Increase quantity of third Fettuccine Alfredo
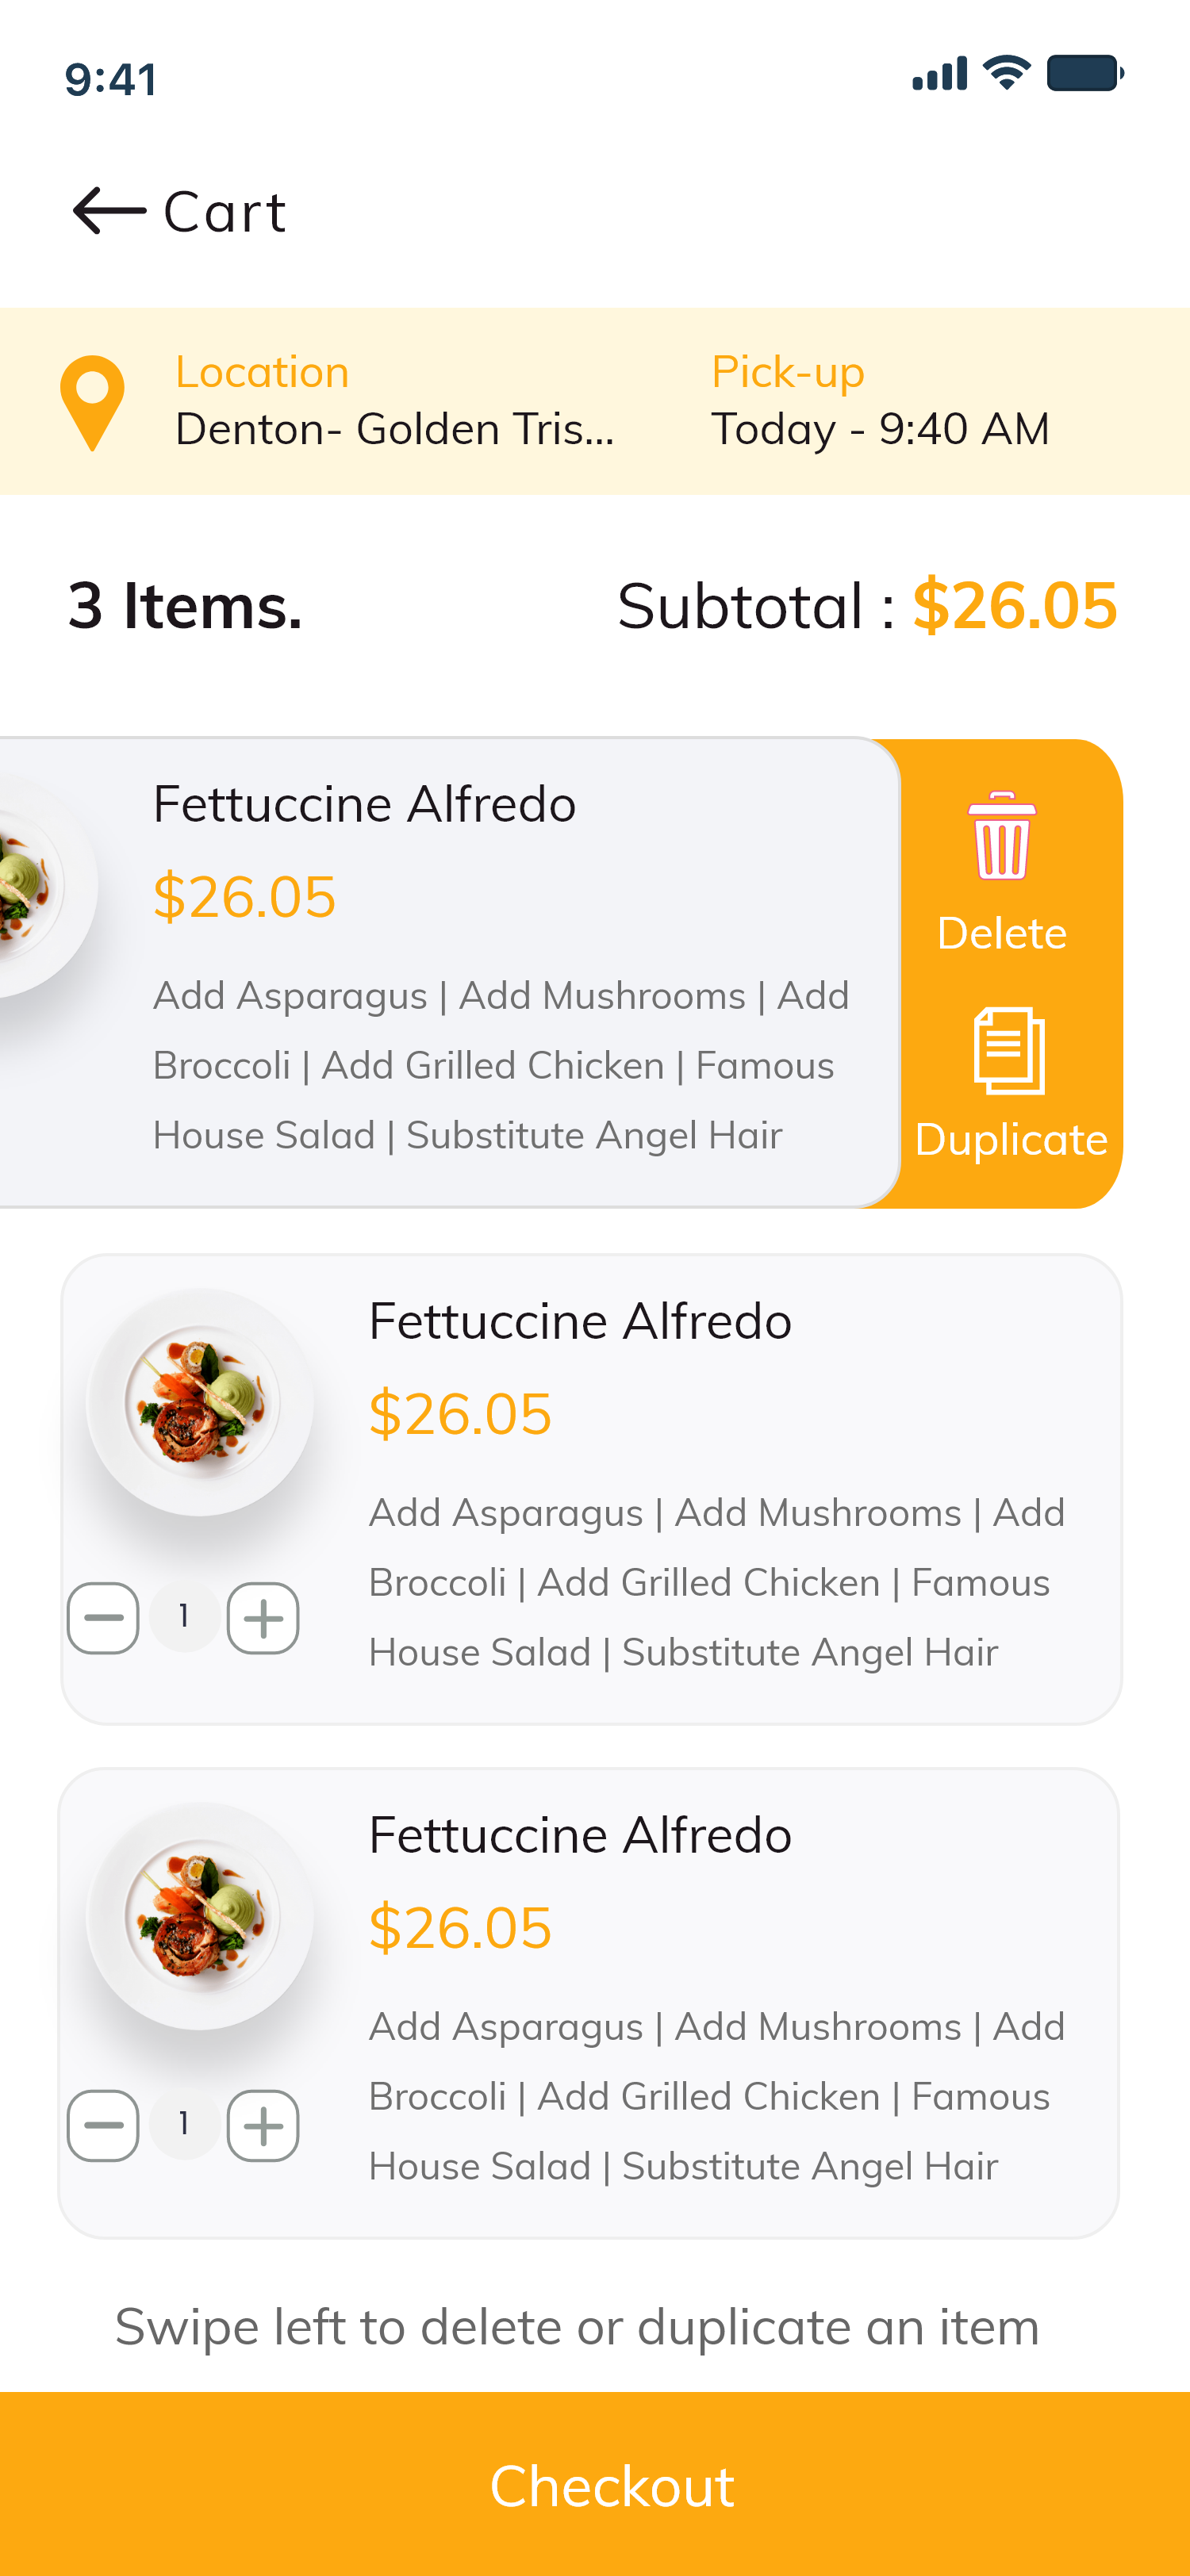 (x=263, y=2125)
